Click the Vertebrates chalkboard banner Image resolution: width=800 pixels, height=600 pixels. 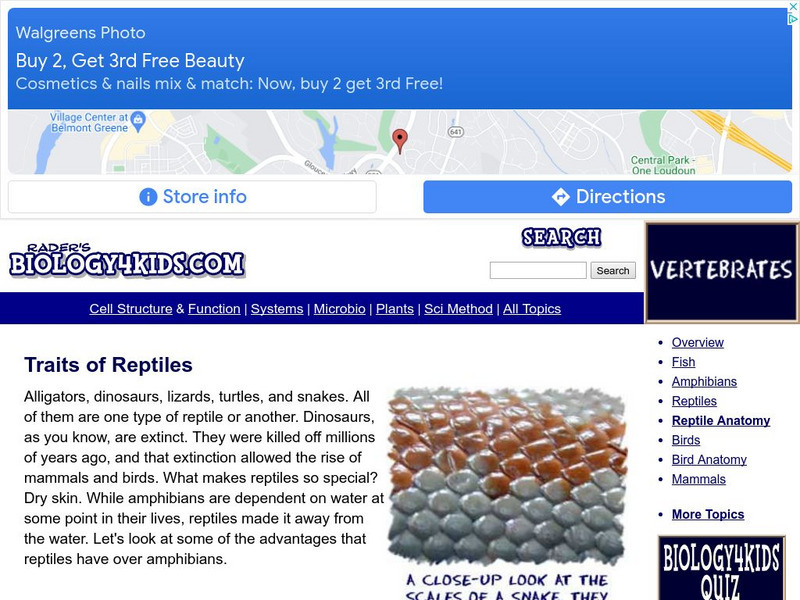(x=721, y=272)
